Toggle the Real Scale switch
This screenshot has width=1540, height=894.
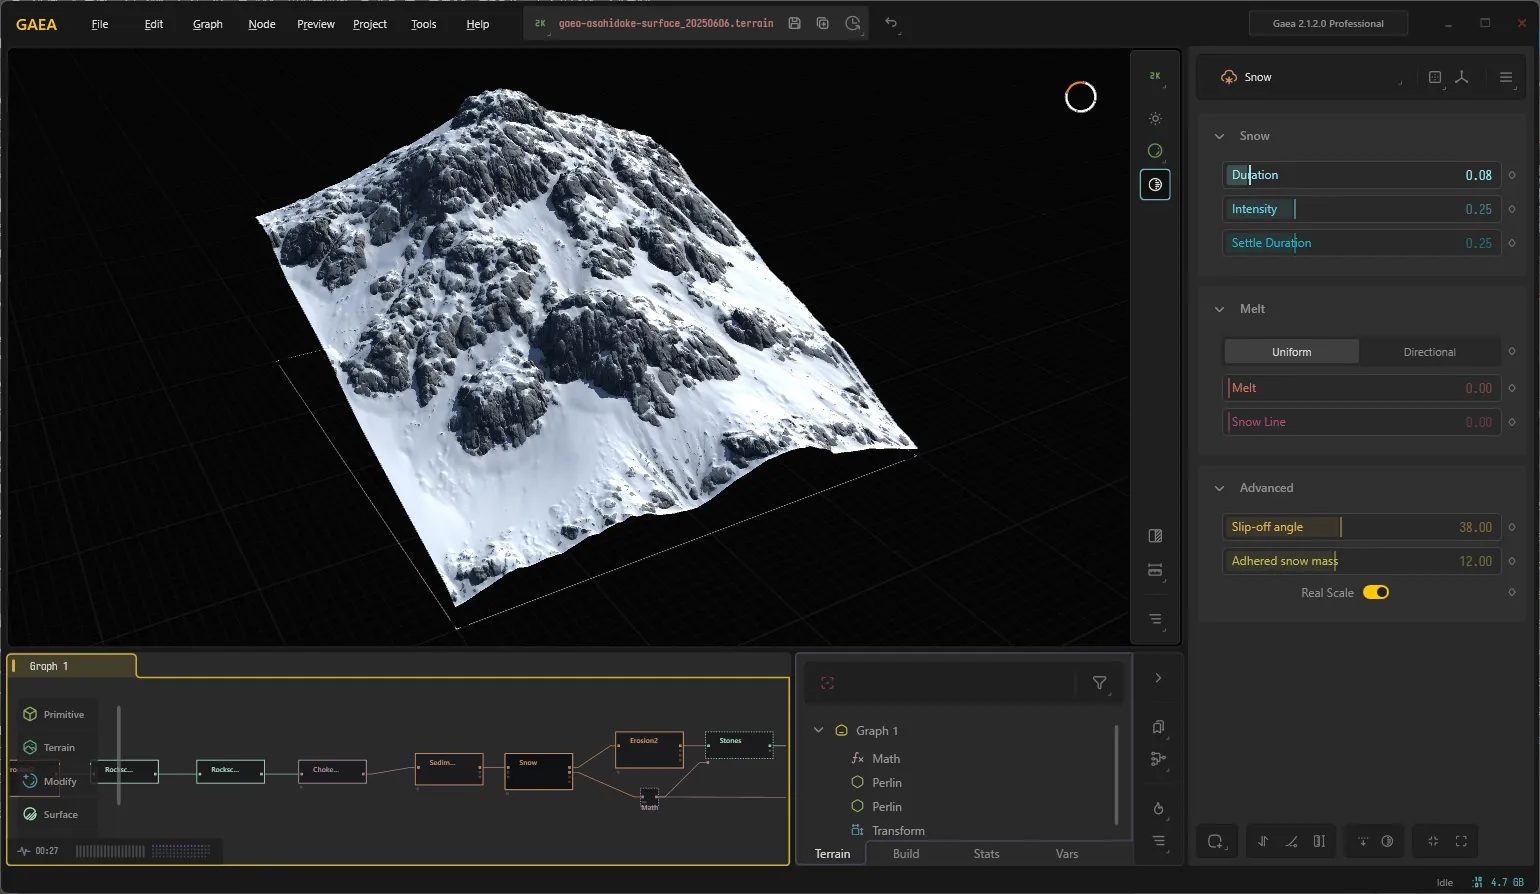1376,593
